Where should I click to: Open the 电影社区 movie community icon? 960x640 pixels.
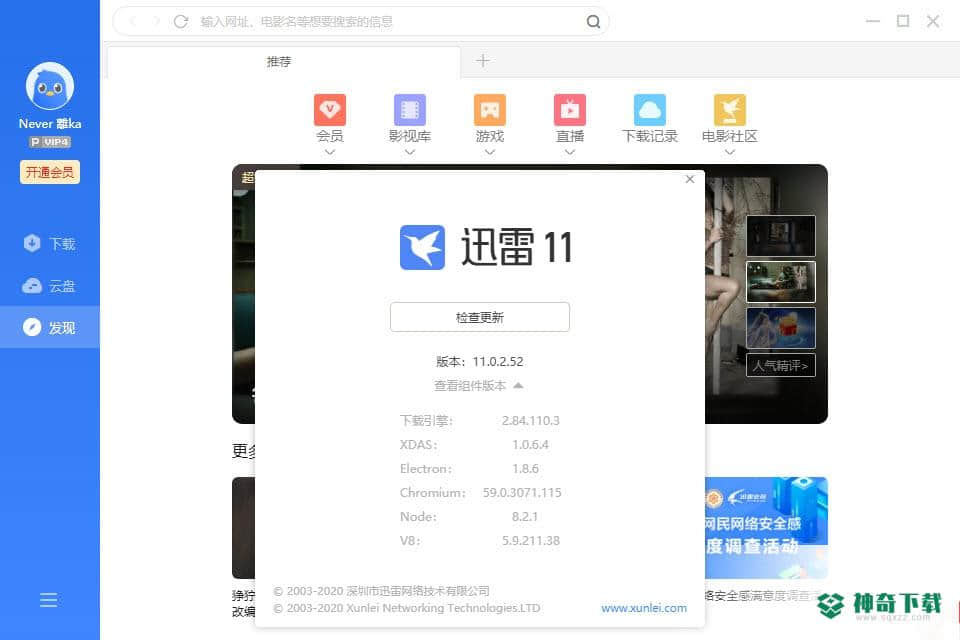730,110
